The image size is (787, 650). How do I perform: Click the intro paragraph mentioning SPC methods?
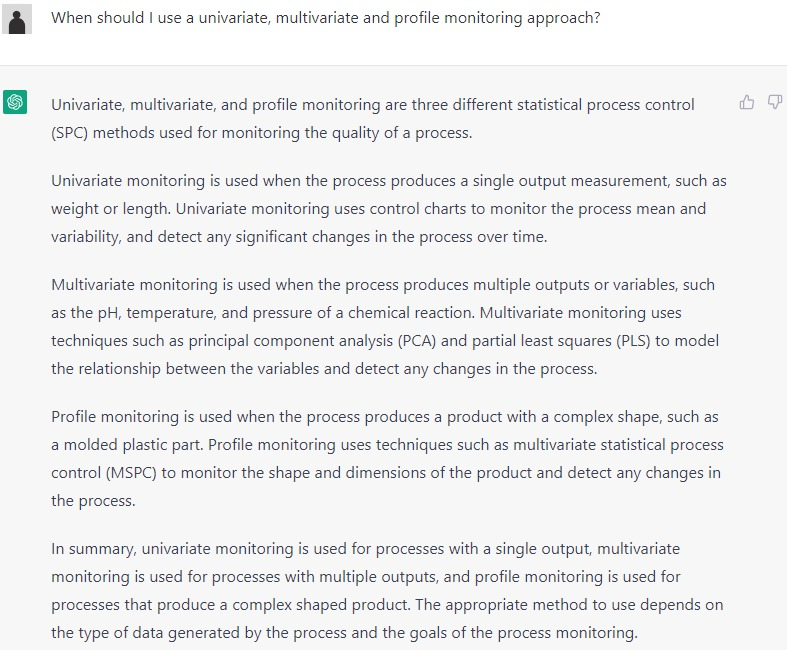(x=372, y=118)
